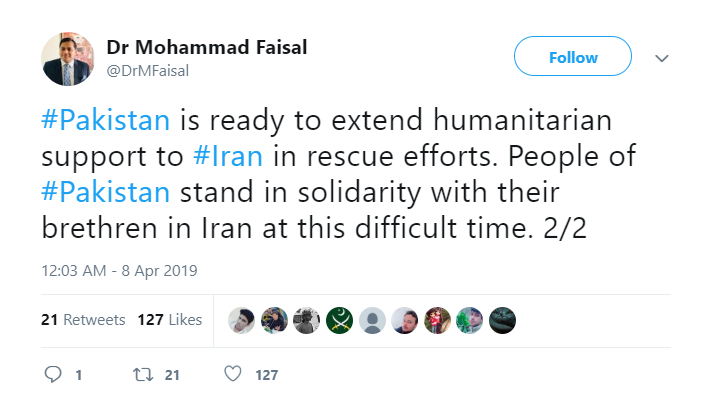Open the @DrMFaisal handle

point(147,70)
